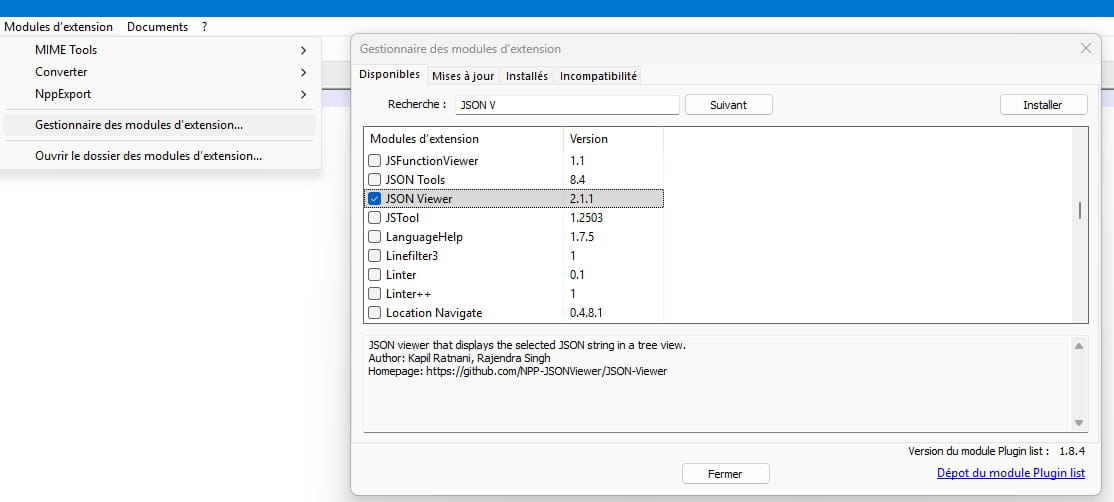This screenshot has width=1114, height=502.
Task: Check the Linter++ checkbox
Action: coord(374,293)
